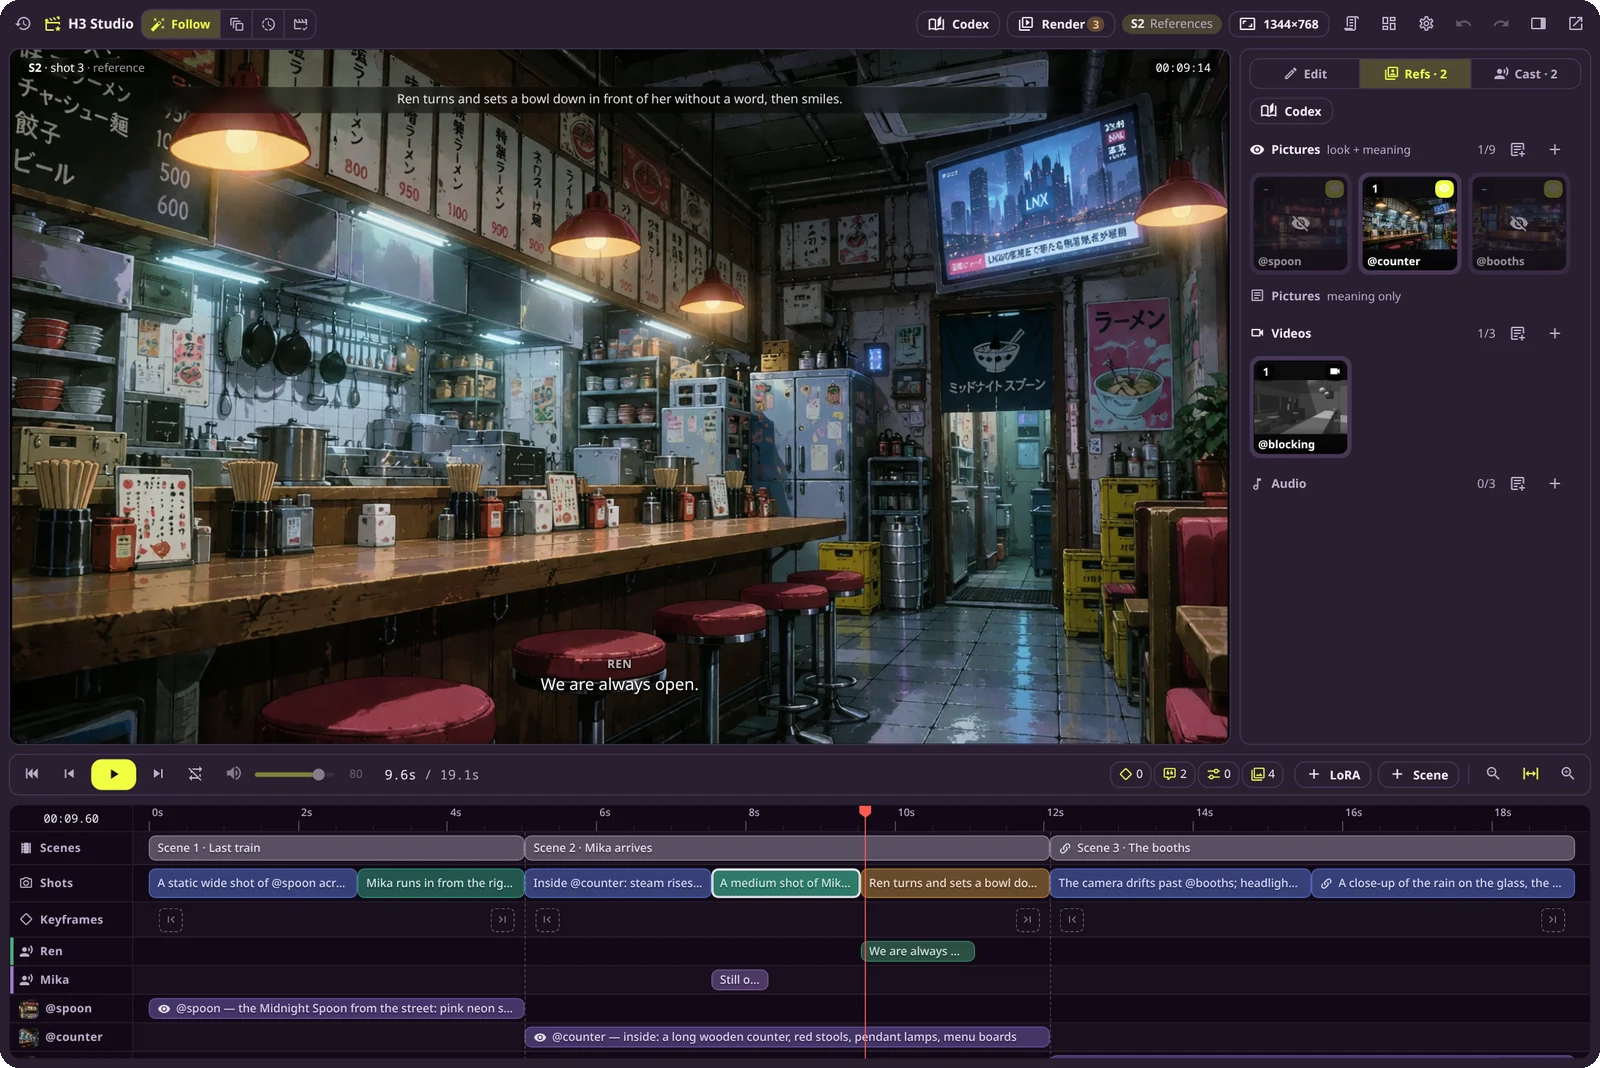The image size is (1600, 1068).
Task: Open the Audio list-add icon
Action: point(1518,484)
